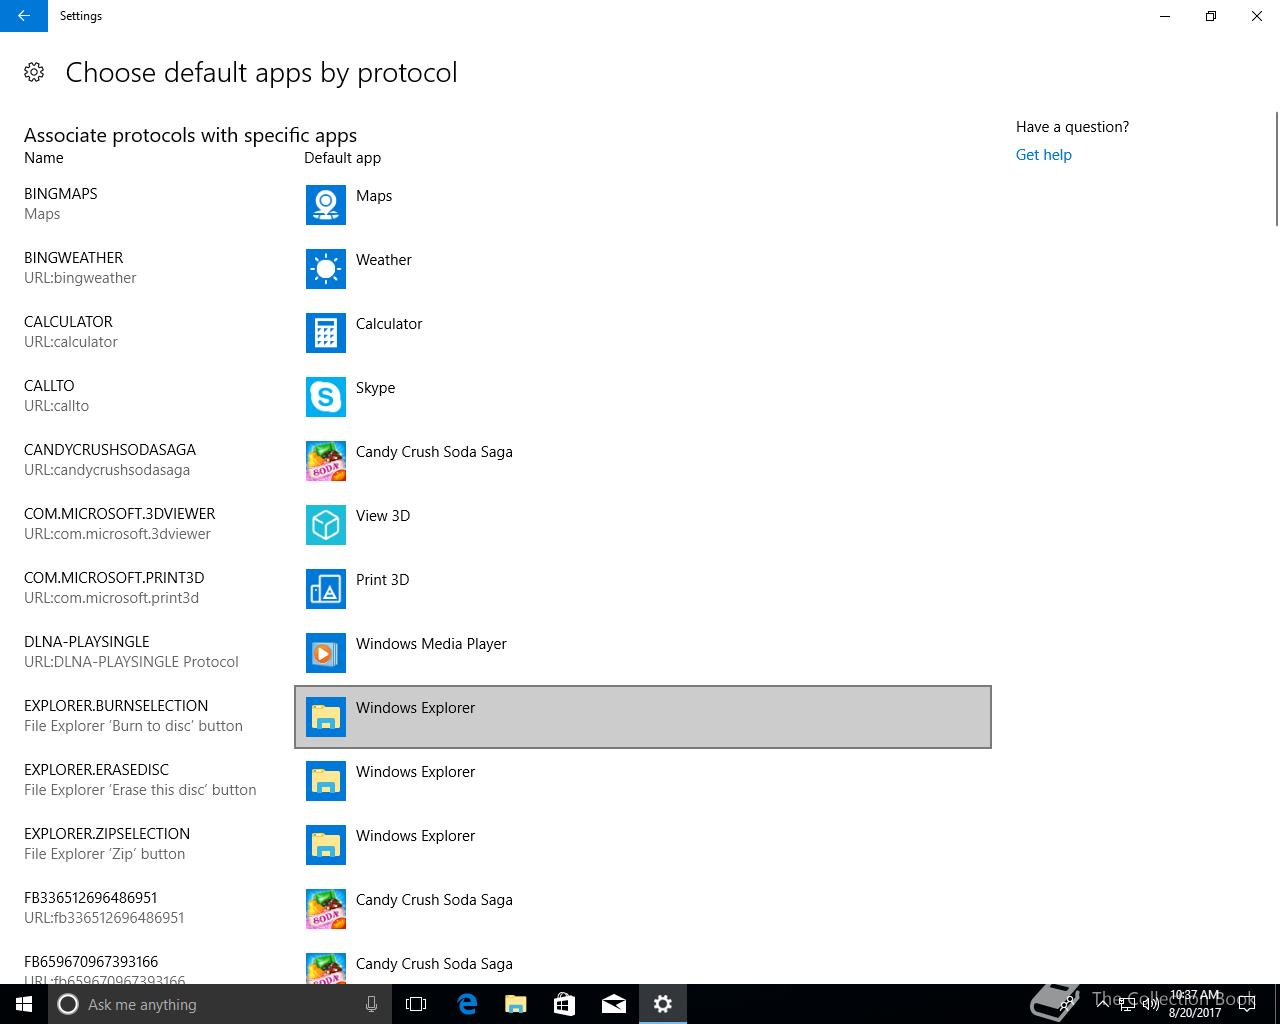Click the microphone icon in Cortana search
This screenshot has width=1280, height=1024.
(x=371, y=1004)
